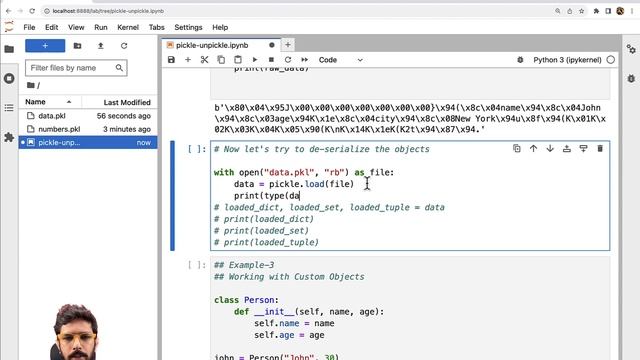Move the active cell down
The height and width of the screenshot is (360, 640).
point(550,149)
